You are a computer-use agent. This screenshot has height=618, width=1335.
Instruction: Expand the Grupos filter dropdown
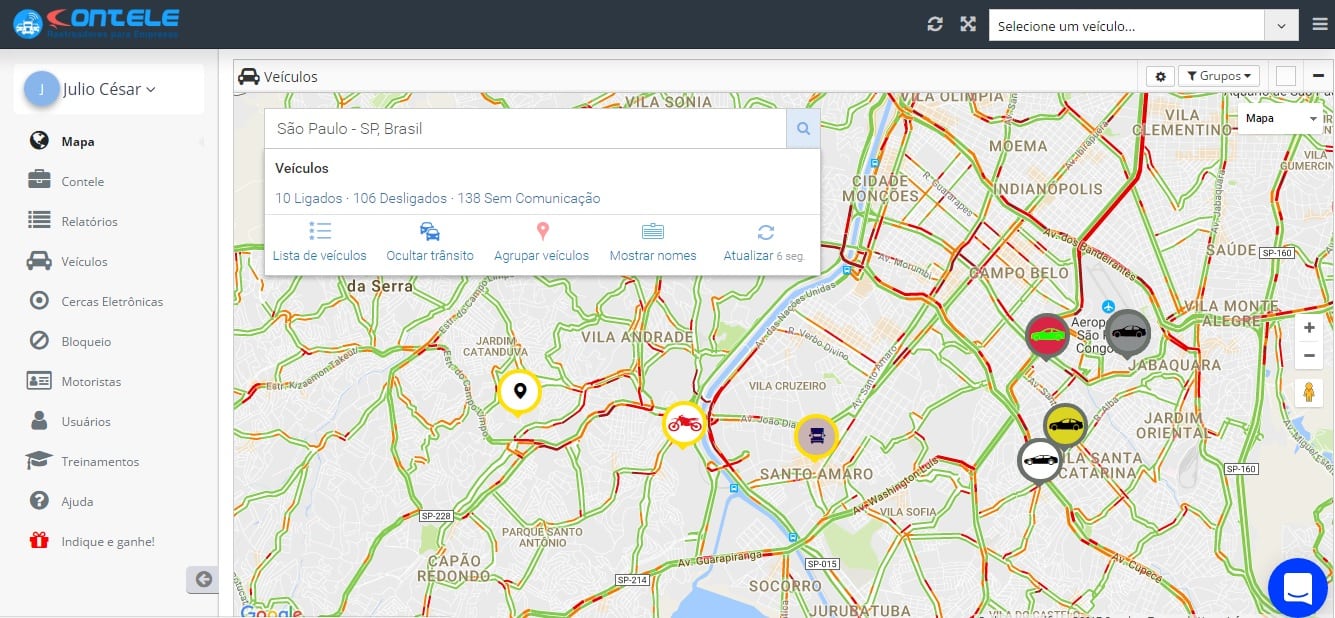click(x=1218, y=76)
